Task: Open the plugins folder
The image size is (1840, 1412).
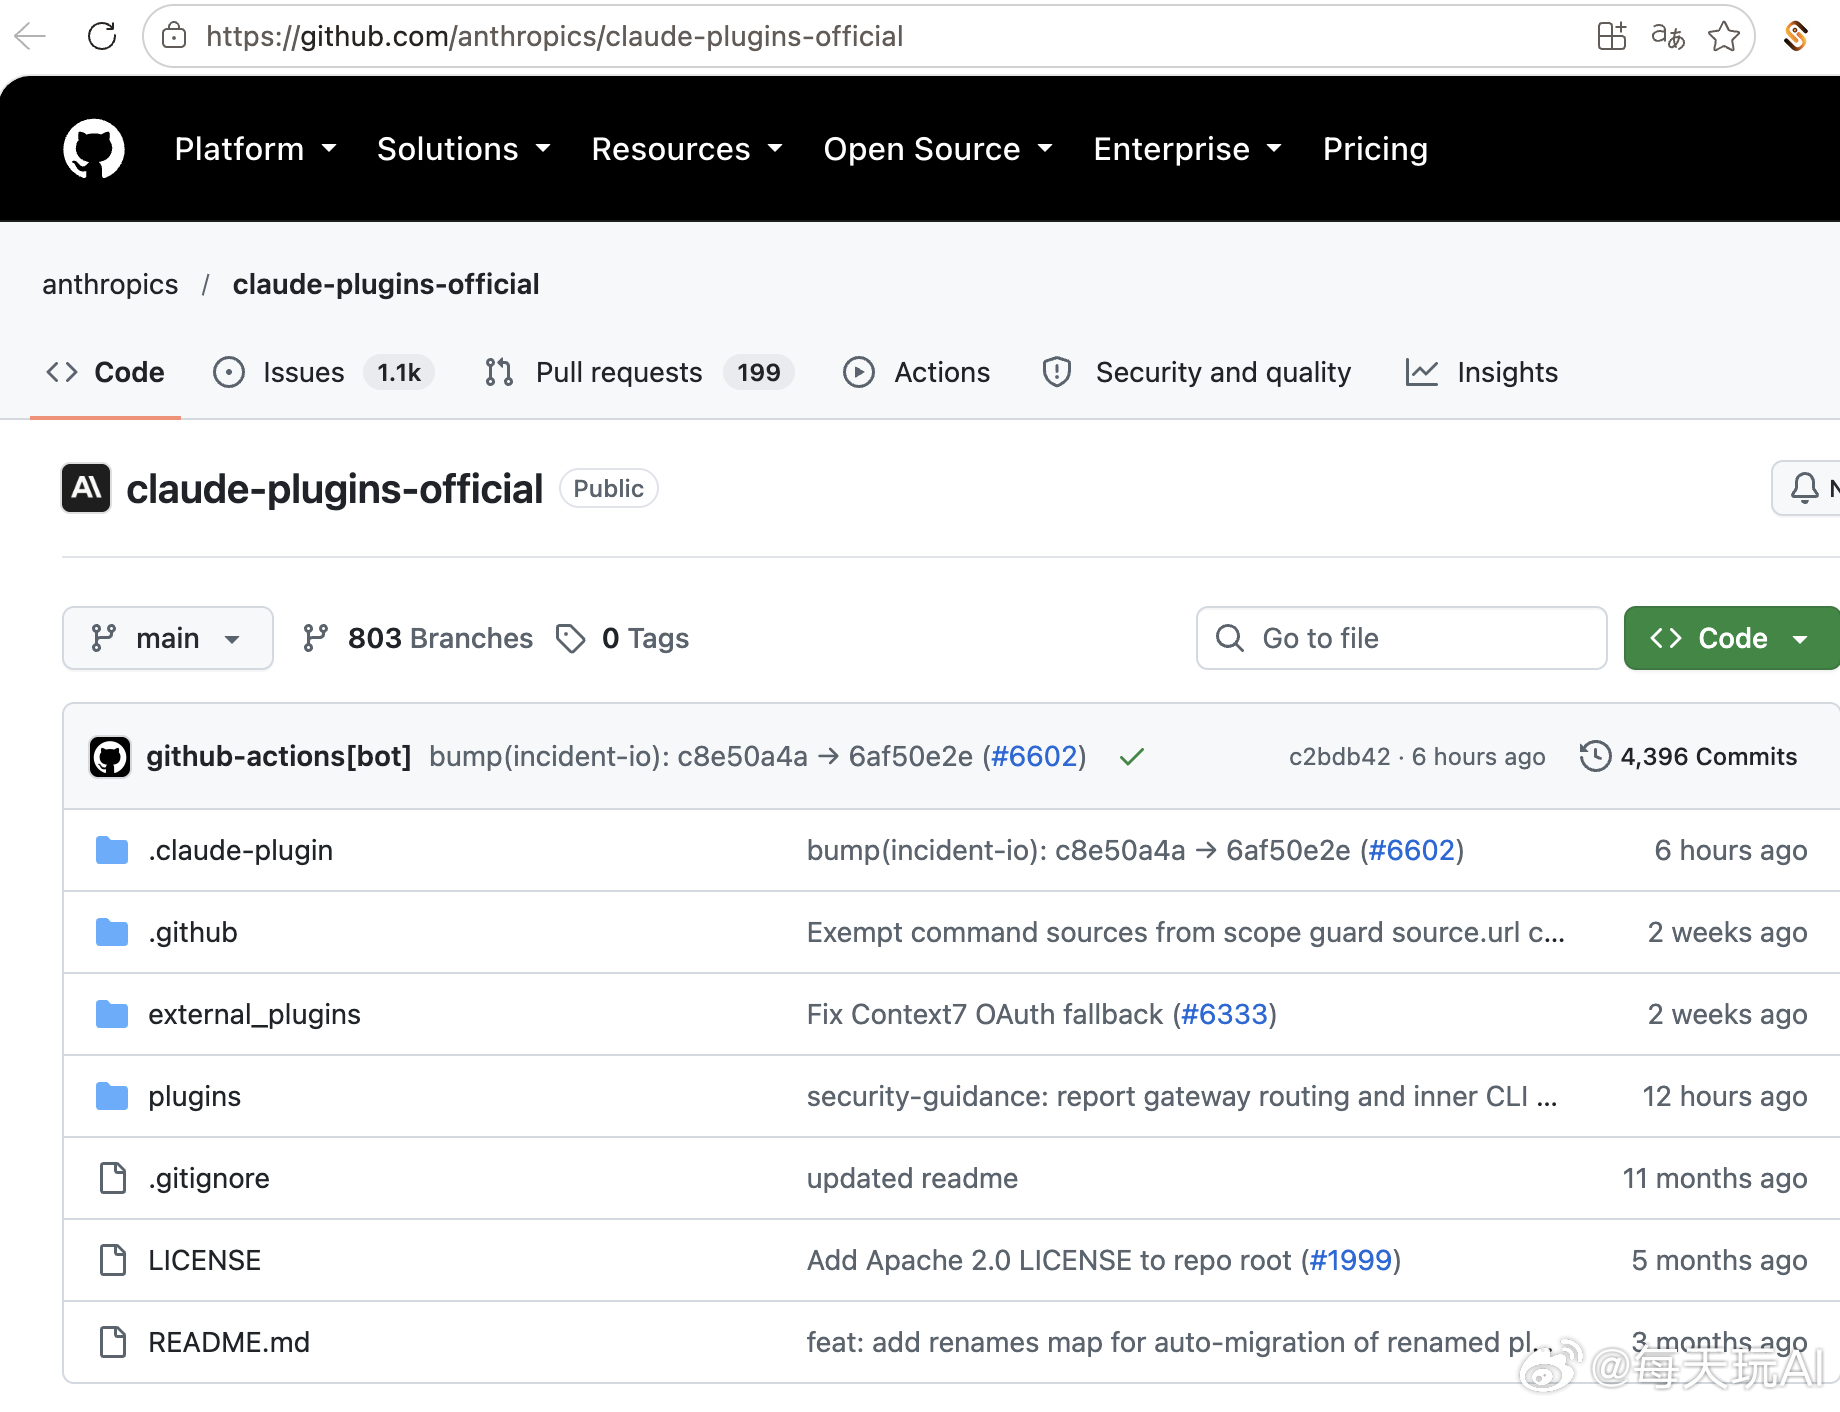Action: pos(194,1096)
